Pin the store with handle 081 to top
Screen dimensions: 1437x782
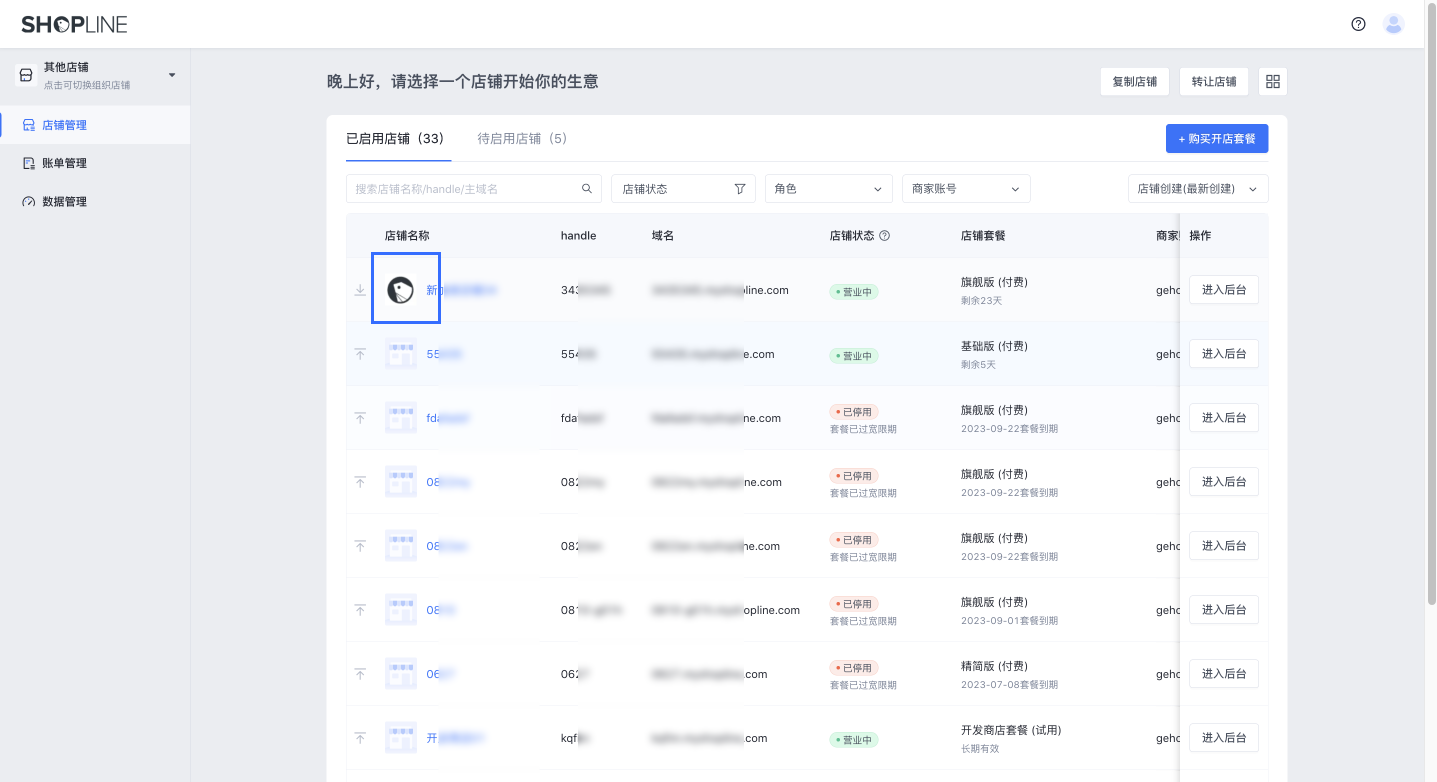(x=360, y=610)
